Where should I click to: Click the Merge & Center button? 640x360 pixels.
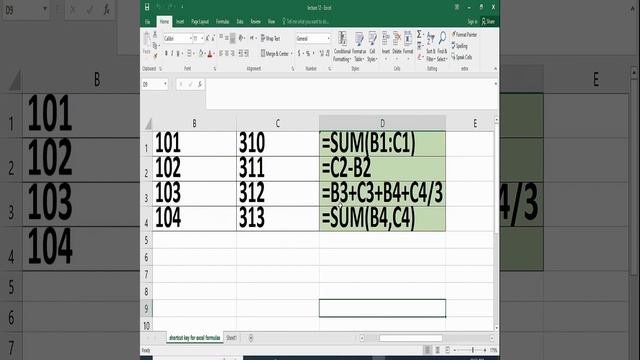(x=276, y=53)
